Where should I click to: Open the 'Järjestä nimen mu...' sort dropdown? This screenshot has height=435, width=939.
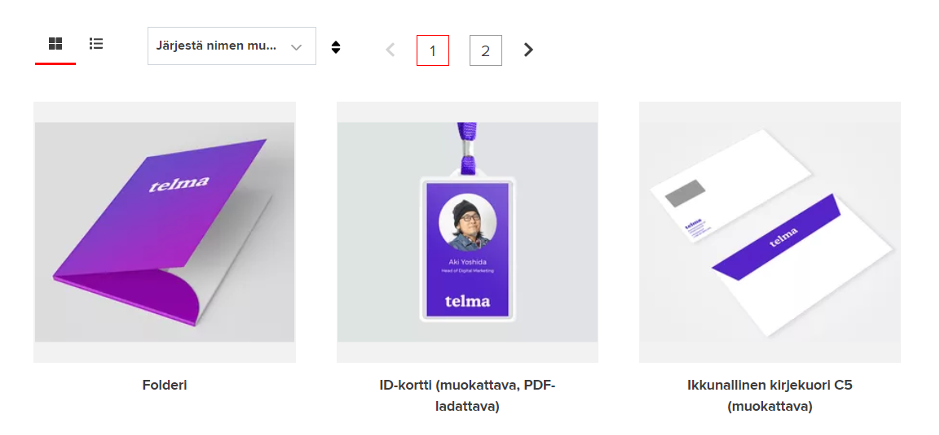pos(231,46)
